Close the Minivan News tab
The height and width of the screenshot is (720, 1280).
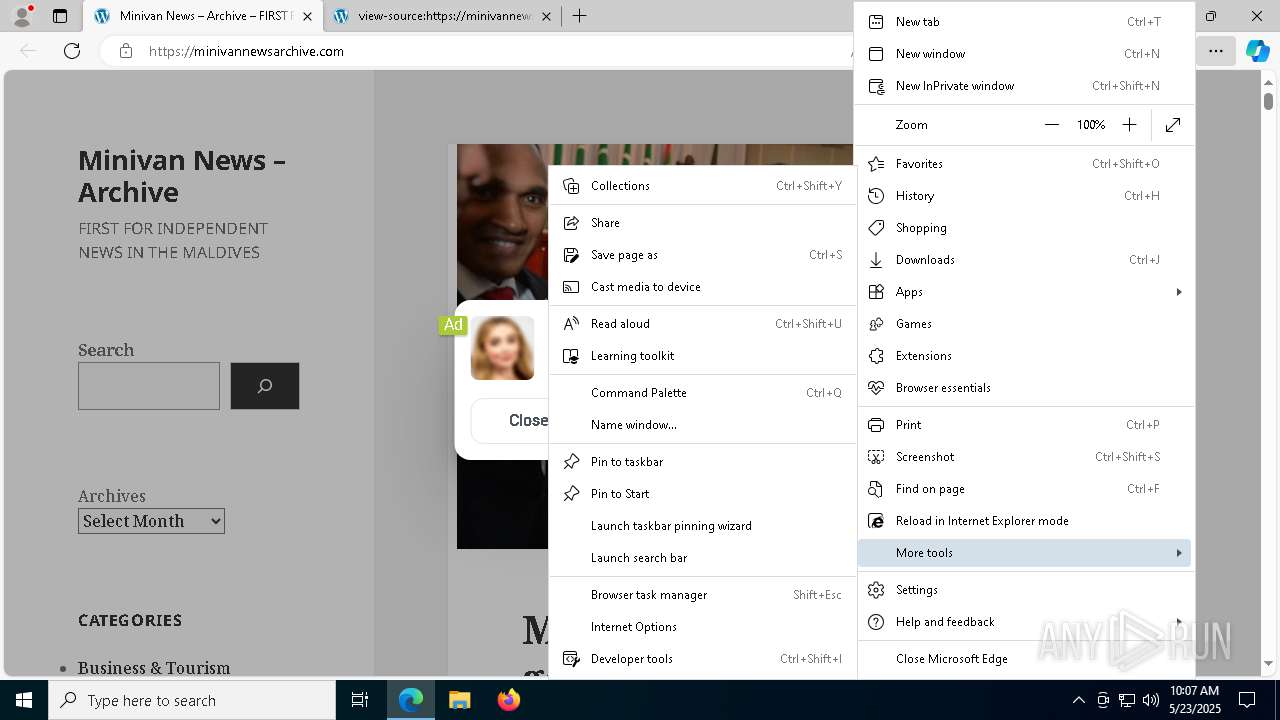click(x=307, y=16)
